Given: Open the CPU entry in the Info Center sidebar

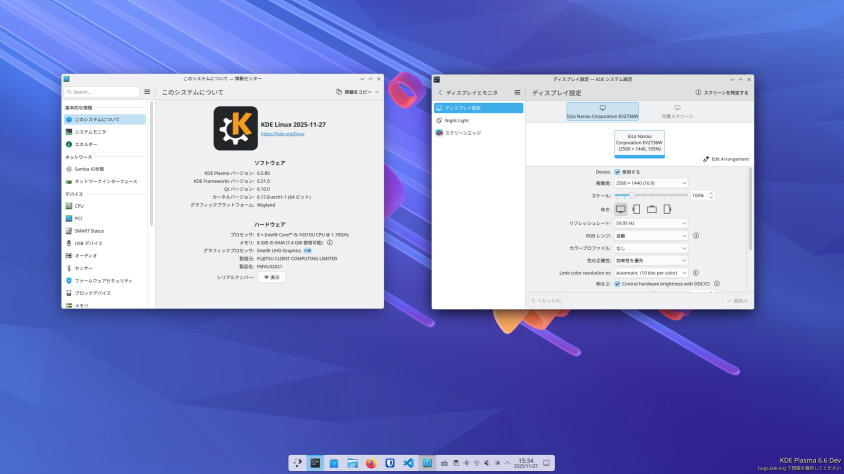Looking at the screenshot, I should click(x=79, y=205).
